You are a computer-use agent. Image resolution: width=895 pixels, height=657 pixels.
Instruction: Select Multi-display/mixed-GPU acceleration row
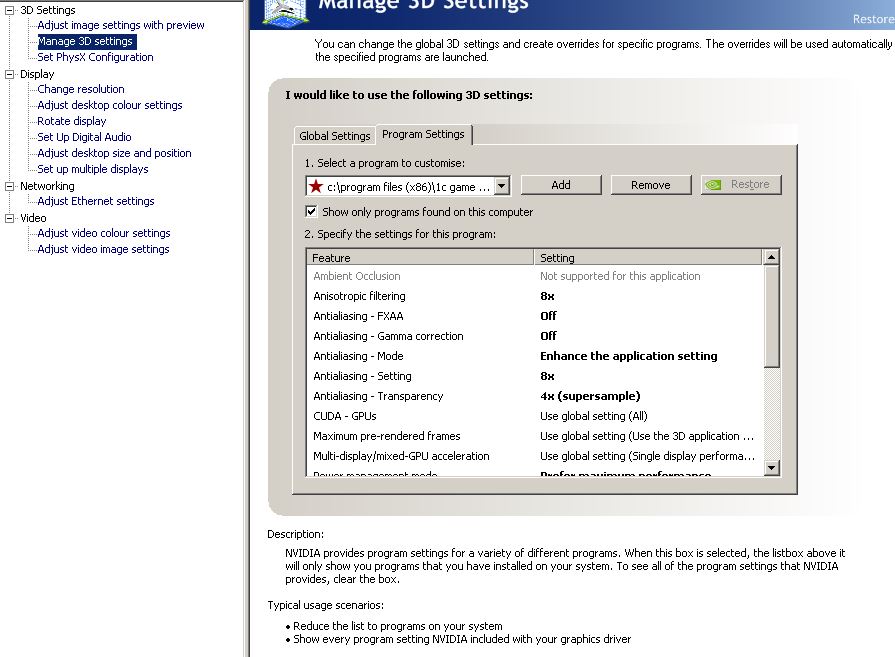coord(535,456)
